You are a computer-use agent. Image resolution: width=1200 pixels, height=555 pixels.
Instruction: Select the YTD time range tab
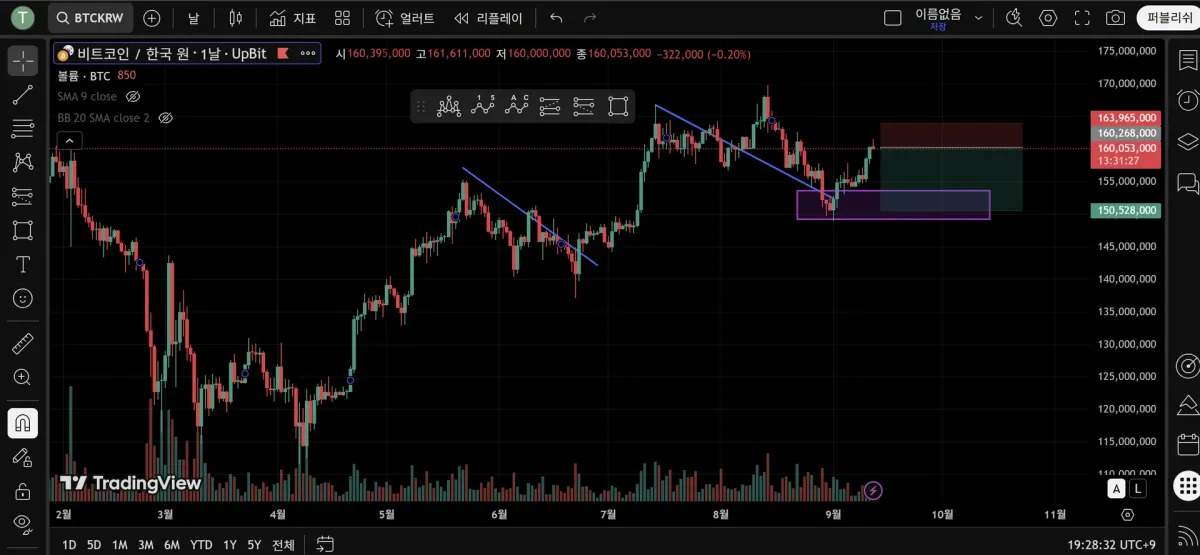201,545
